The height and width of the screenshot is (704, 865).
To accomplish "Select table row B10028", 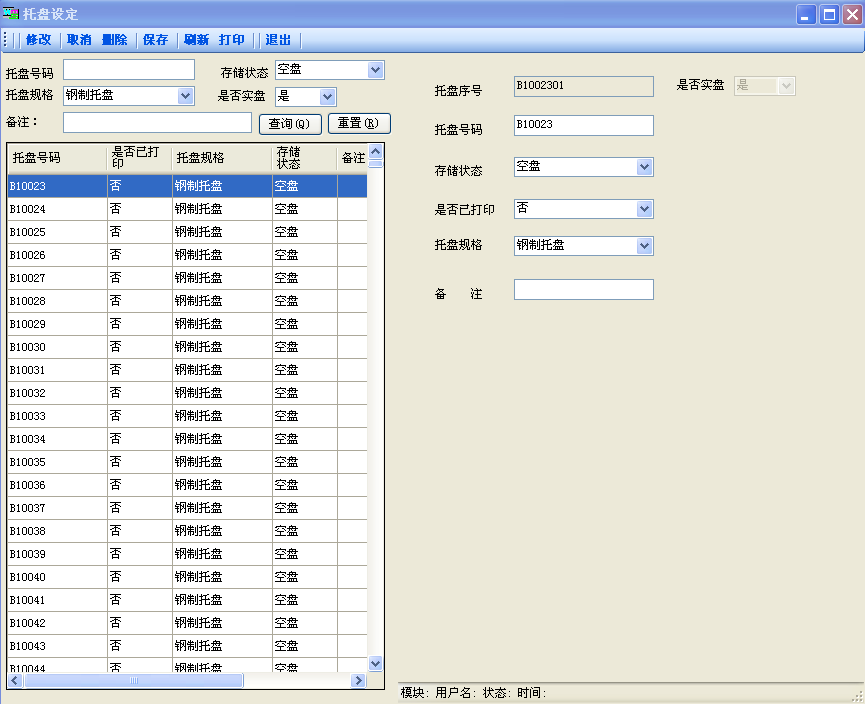I will pyautogui.click(x=188, y=301).
